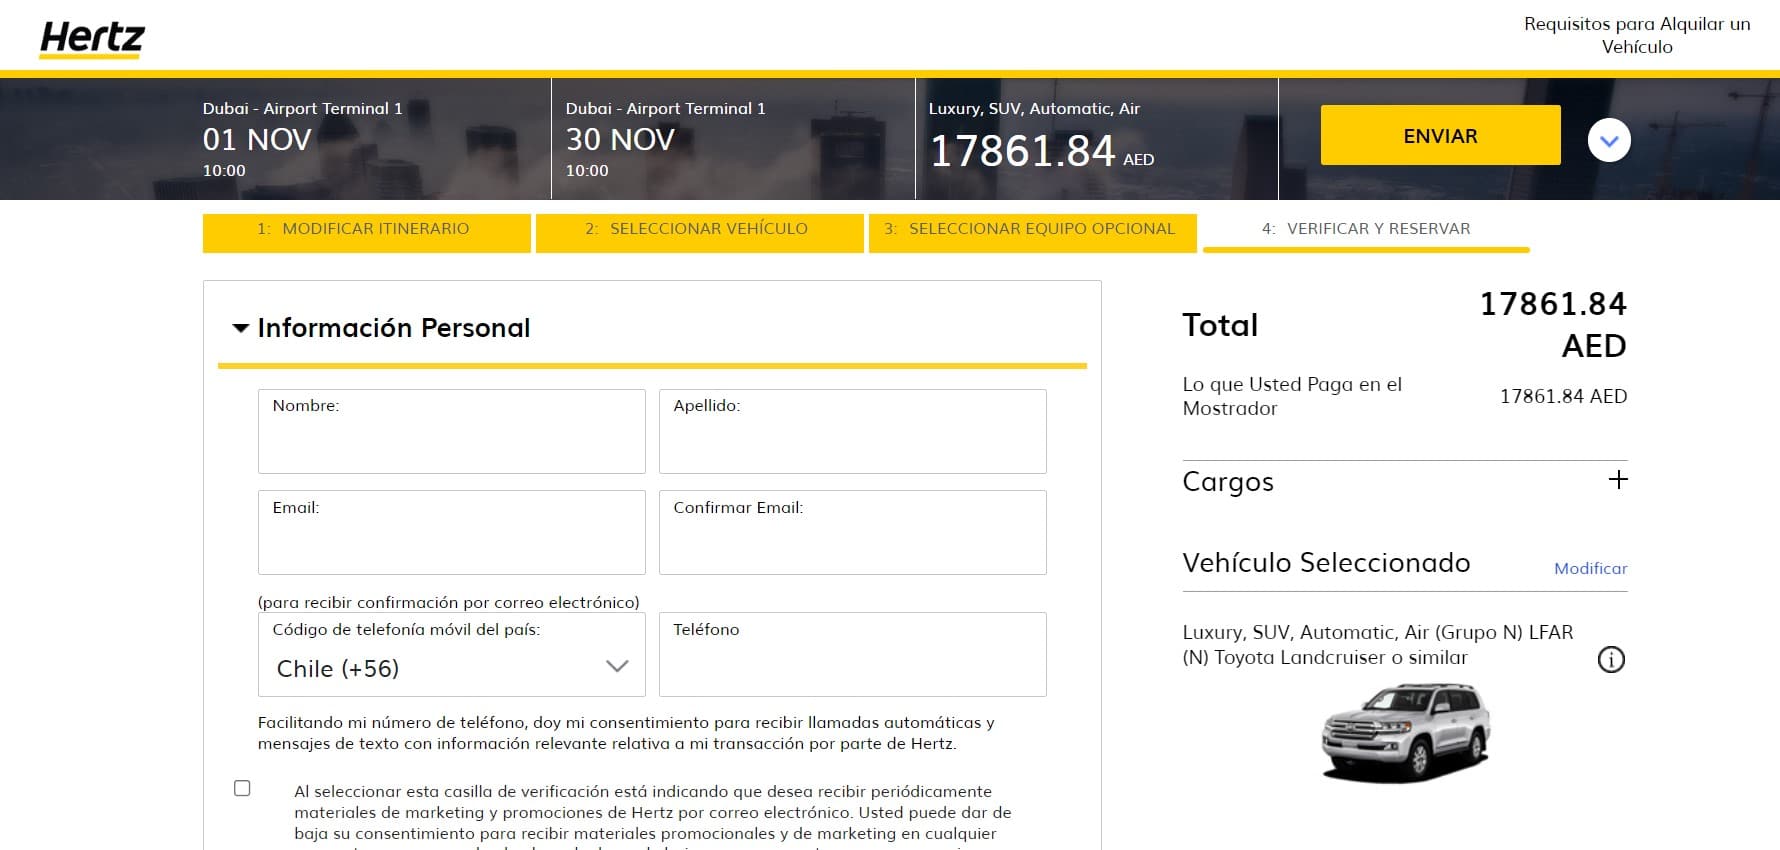Screen dimensions: 1780x850
Task: Click into the Email field
Action: point(452,532)
